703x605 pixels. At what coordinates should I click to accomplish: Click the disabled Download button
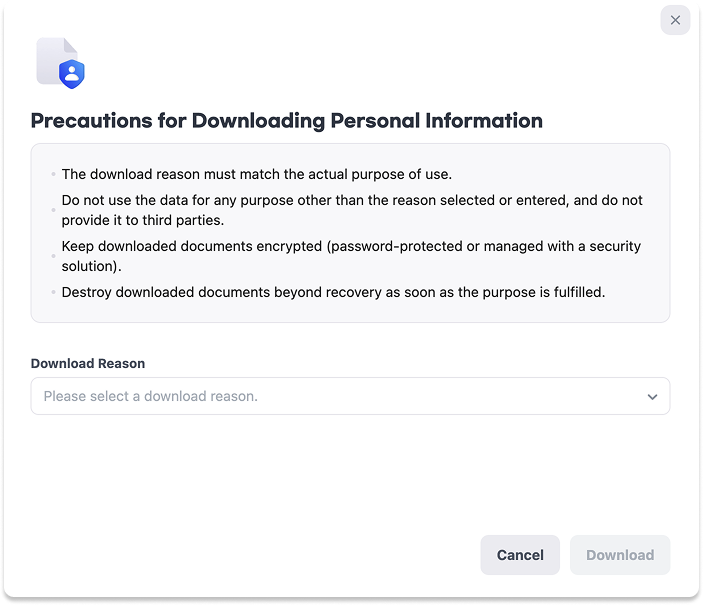620,555
